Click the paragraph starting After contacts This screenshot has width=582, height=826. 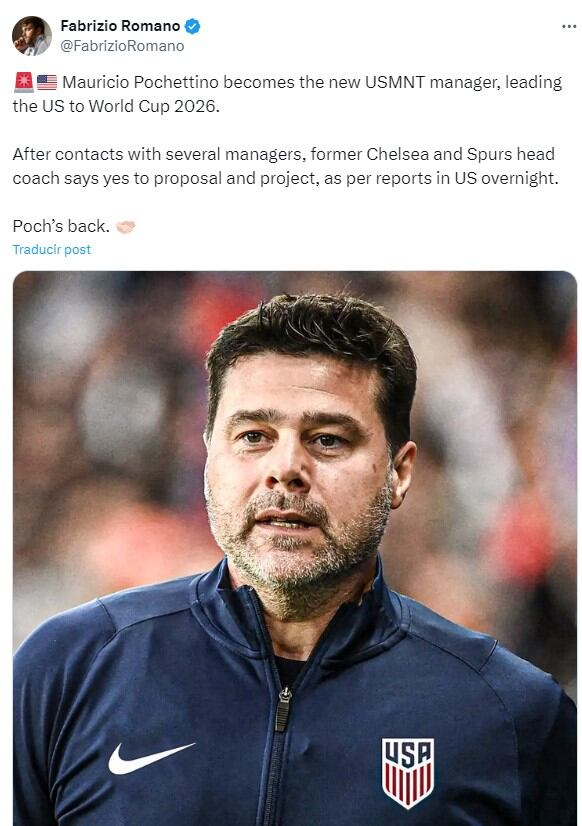coord(285,166)
